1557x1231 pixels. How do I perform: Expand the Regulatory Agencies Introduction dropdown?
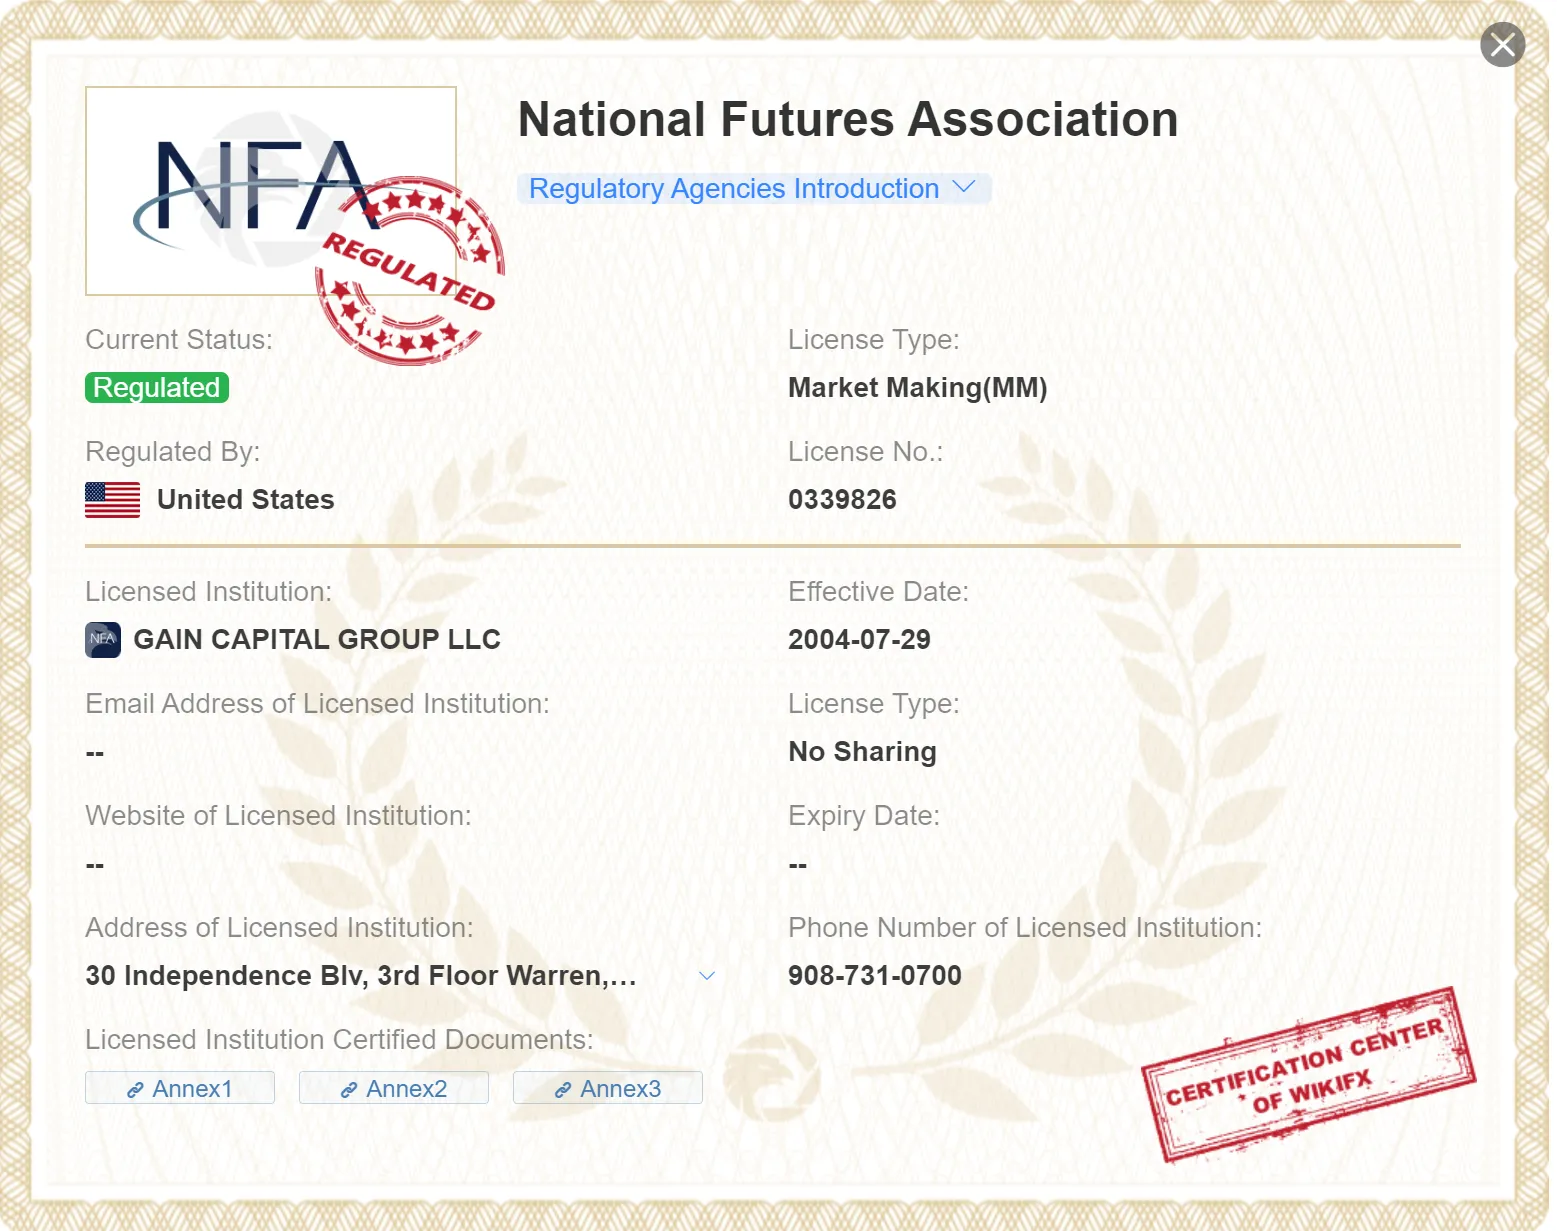[x=753, y=188]
